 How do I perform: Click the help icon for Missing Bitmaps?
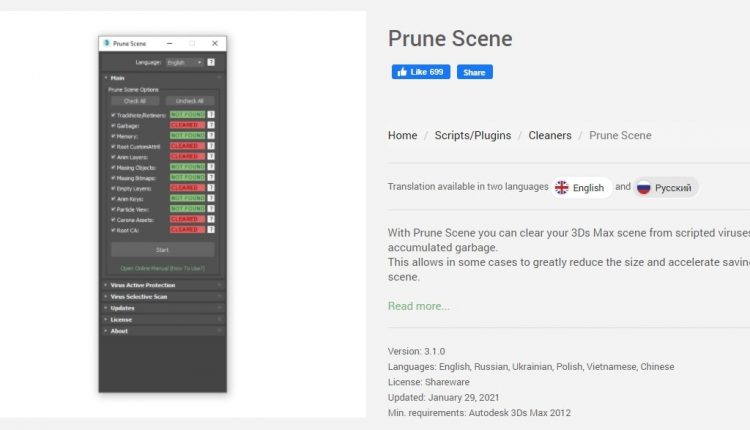coord(212,177)
